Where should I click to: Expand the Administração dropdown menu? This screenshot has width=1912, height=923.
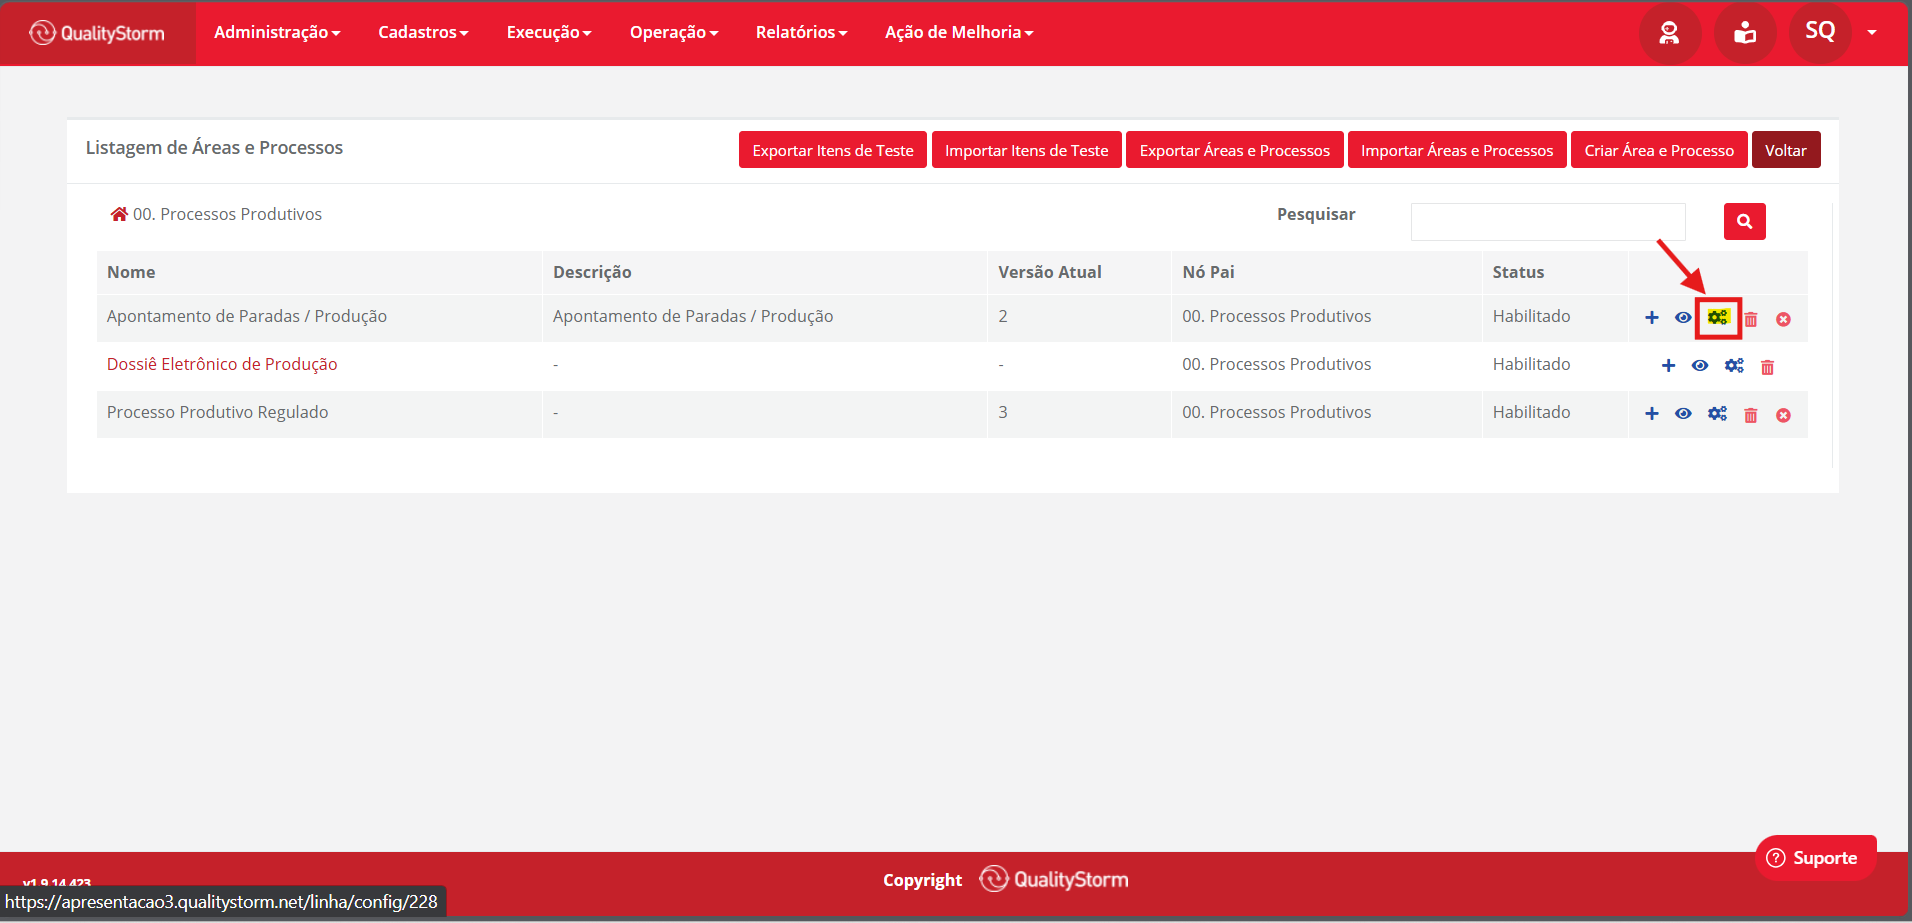click(x=277, y=33)
